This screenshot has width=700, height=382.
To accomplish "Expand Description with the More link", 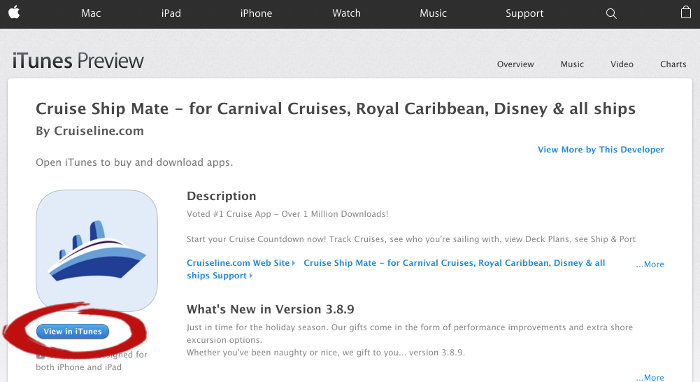I will 650,264.
